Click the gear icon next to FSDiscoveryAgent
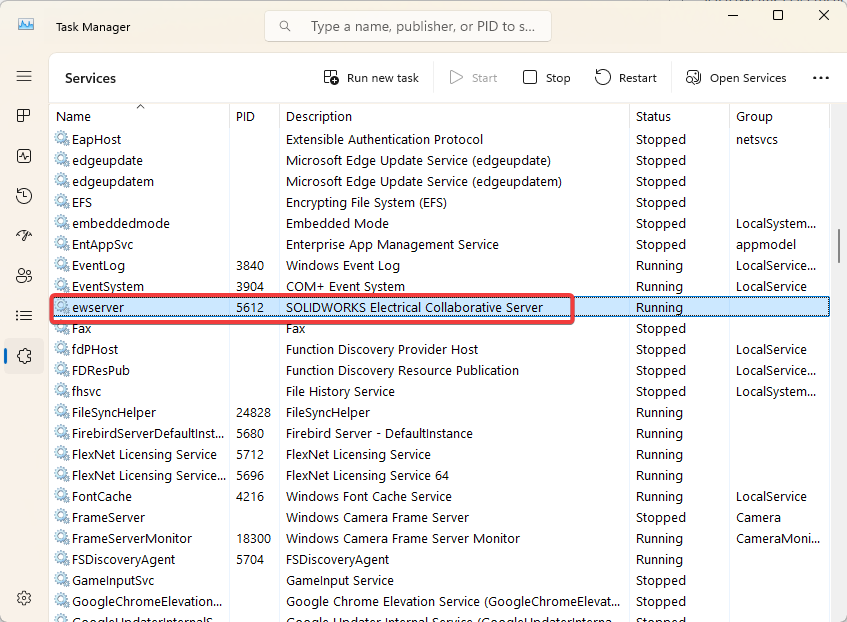This screenshot has width=847, height=622. (x=62, y=559)
